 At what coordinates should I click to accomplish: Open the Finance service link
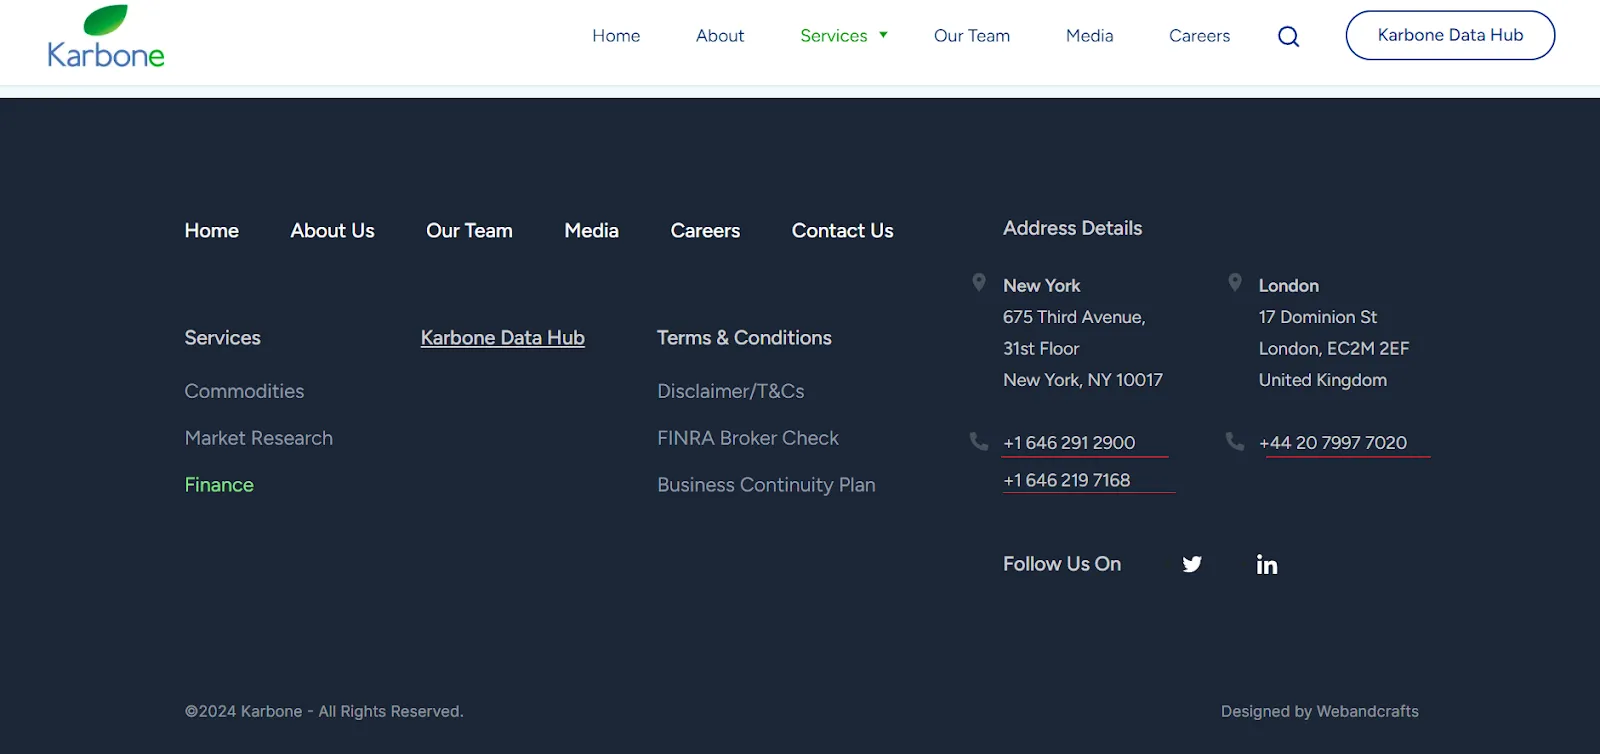click(x=219, y=485)
